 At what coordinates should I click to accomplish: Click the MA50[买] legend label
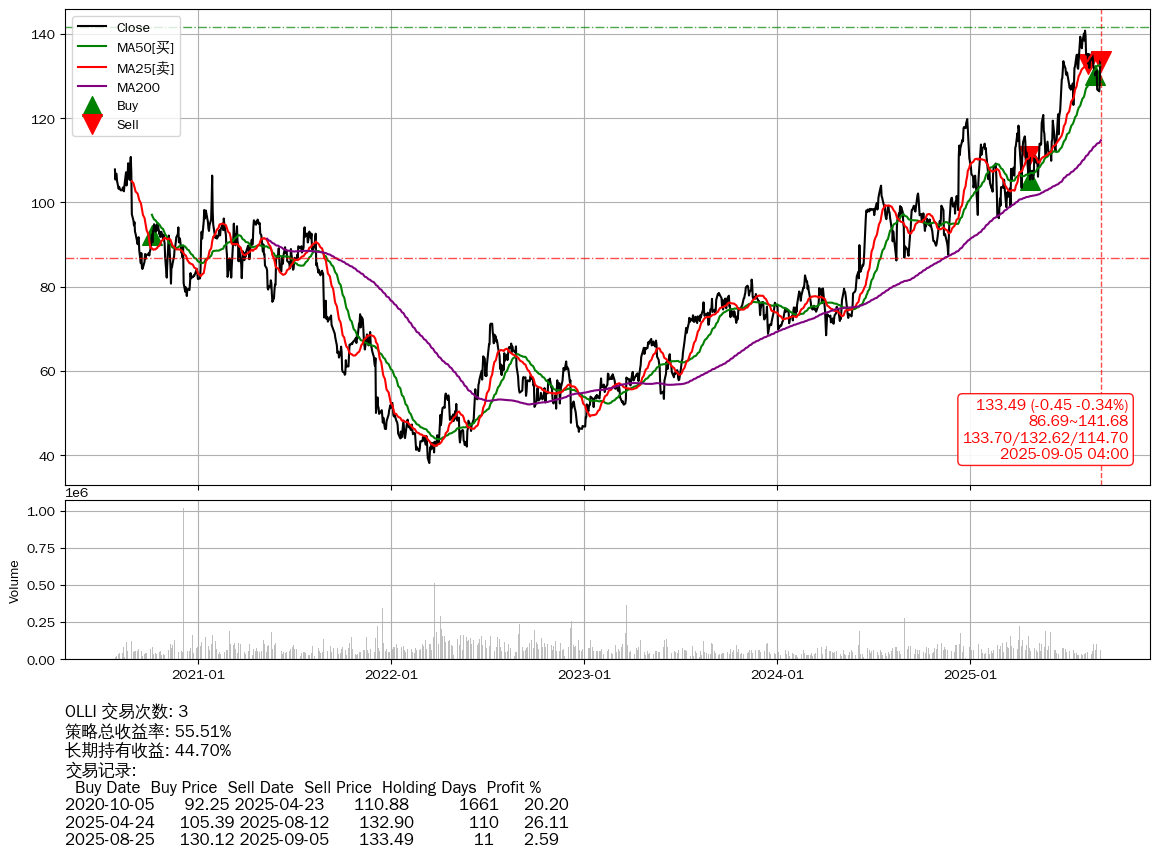[145, 47]
